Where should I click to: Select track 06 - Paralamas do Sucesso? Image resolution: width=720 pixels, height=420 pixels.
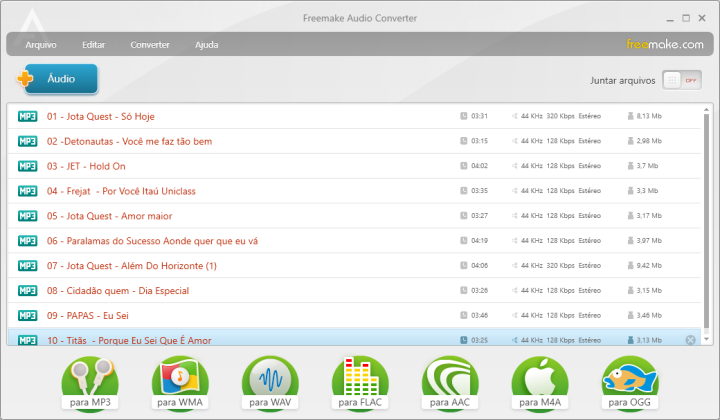click(x=354, y=241)
